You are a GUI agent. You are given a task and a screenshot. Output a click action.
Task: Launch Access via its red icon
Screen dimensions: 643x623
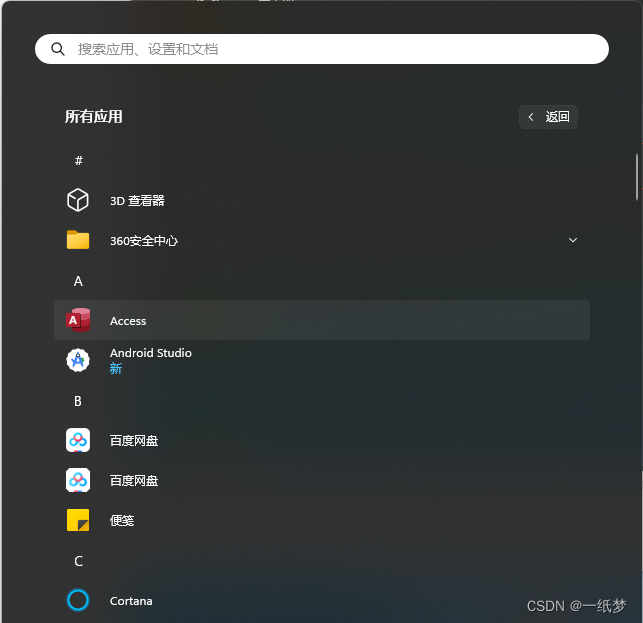click(78, 320)
